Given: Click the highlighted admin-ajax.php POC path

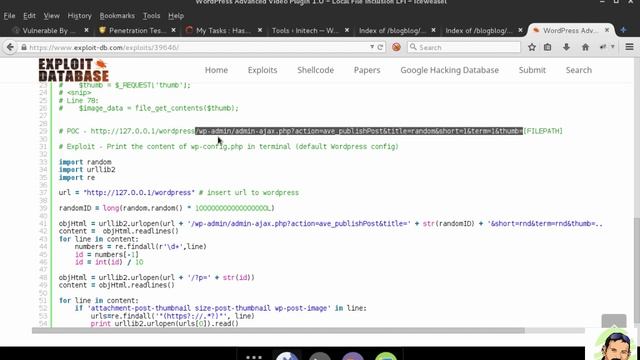Looking at the screenshot, I should [359, 131].
